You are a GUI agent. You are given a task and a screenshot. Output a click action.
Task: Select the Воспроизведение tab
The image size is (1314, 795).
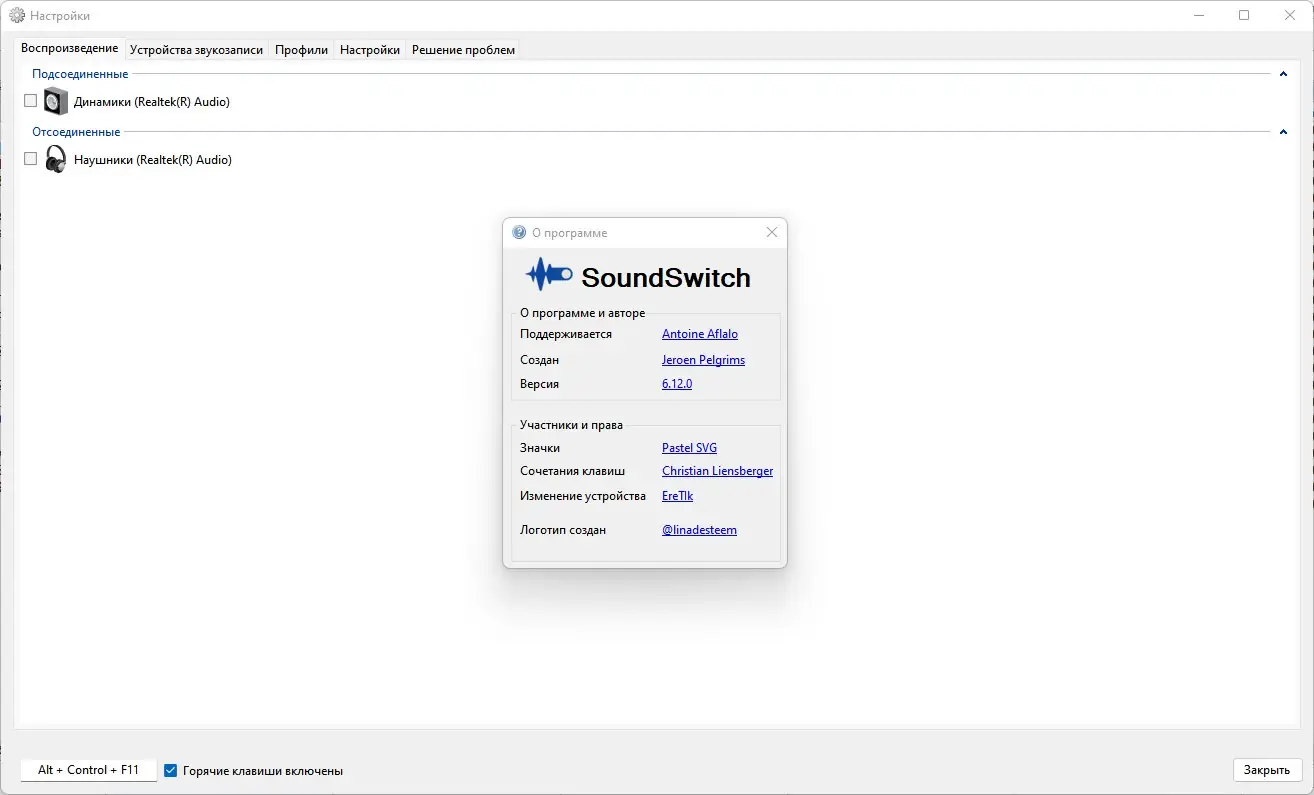[70, 48]
